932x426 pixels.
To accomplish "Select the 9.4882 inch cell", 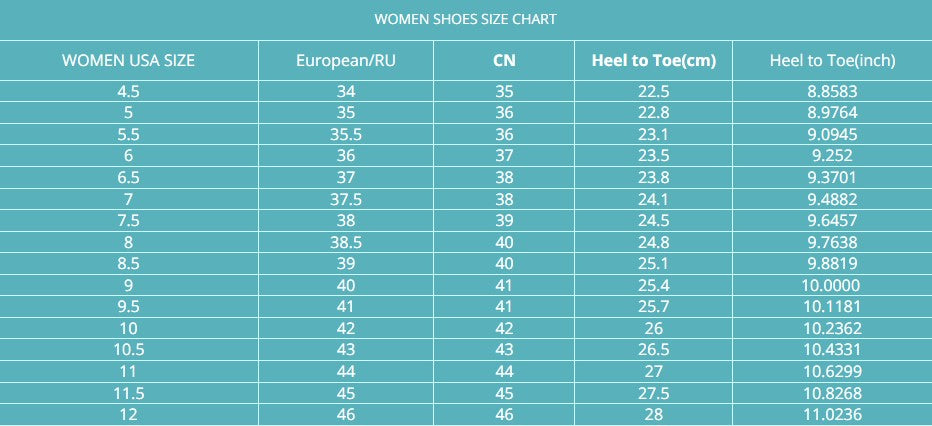I will [x=832, y=199].
